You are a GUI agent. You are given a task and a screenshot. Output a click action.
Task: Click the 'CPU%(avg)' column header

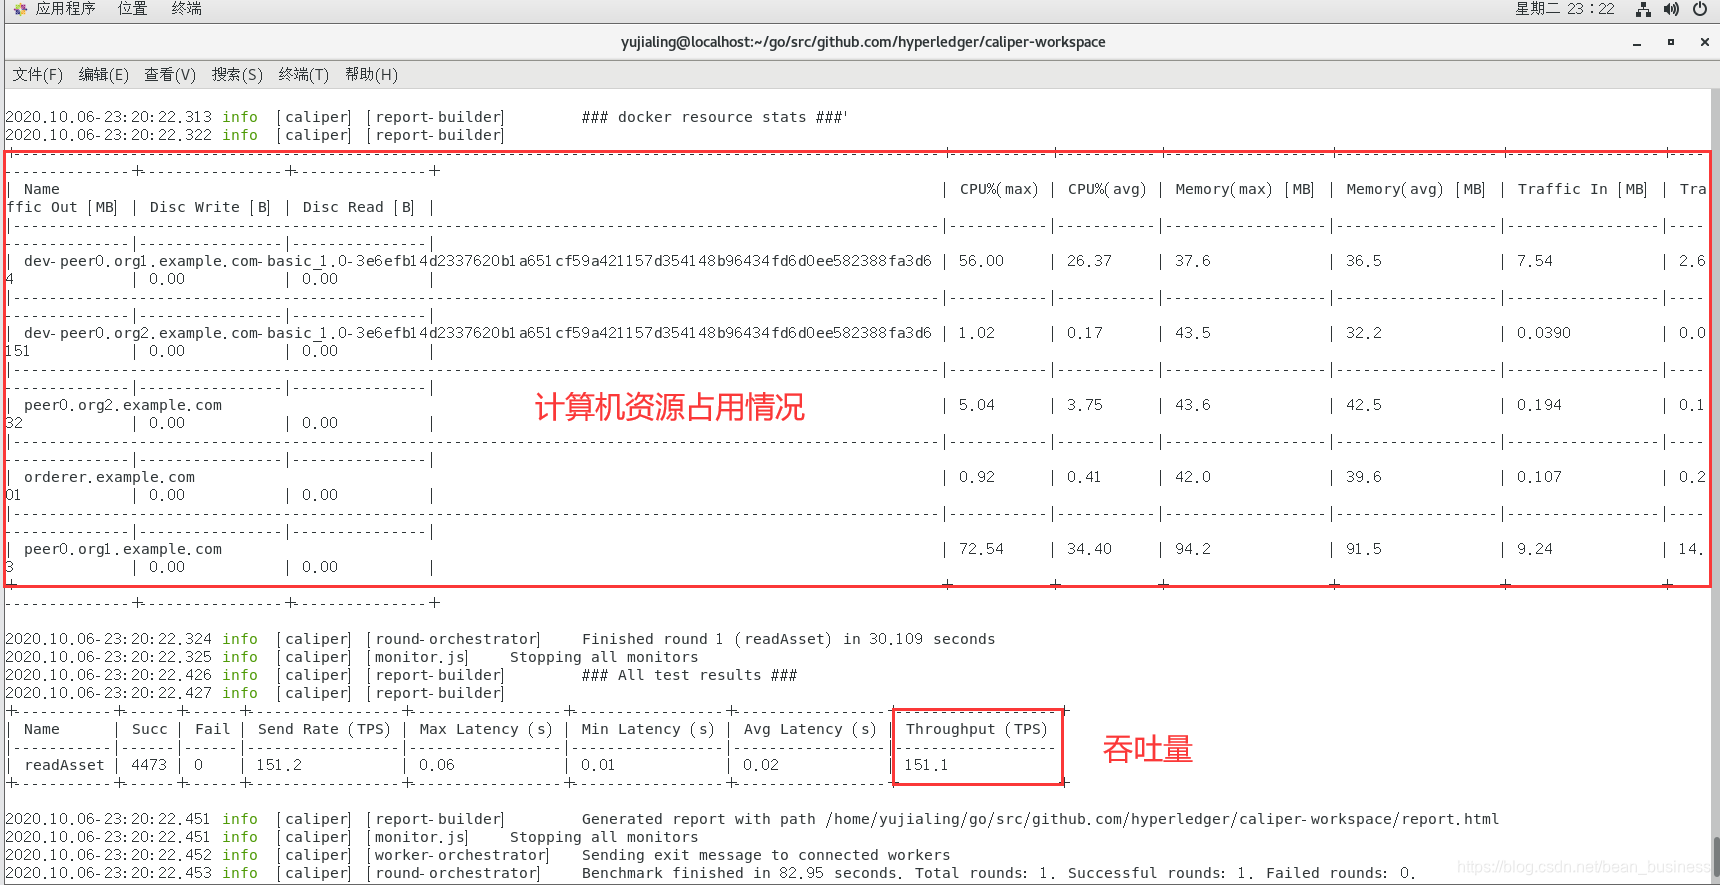pos(1107,189)
